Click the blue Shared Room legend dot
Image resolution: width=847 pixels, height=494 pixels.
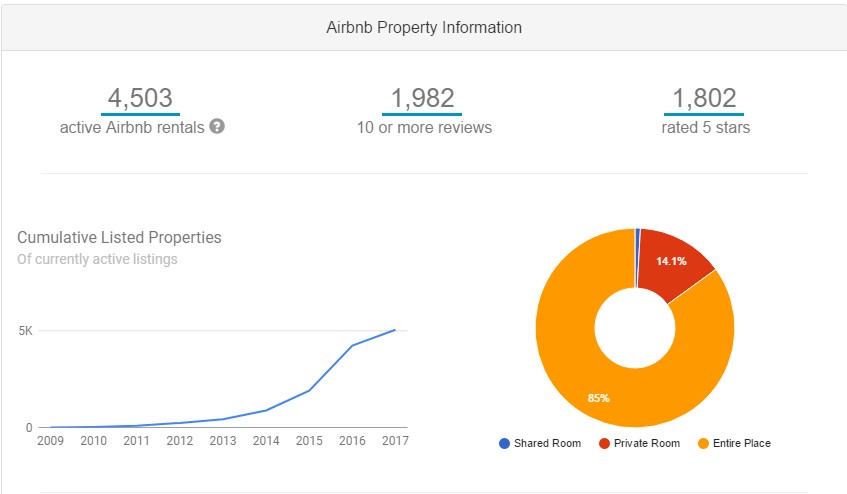tap(505, 444)
